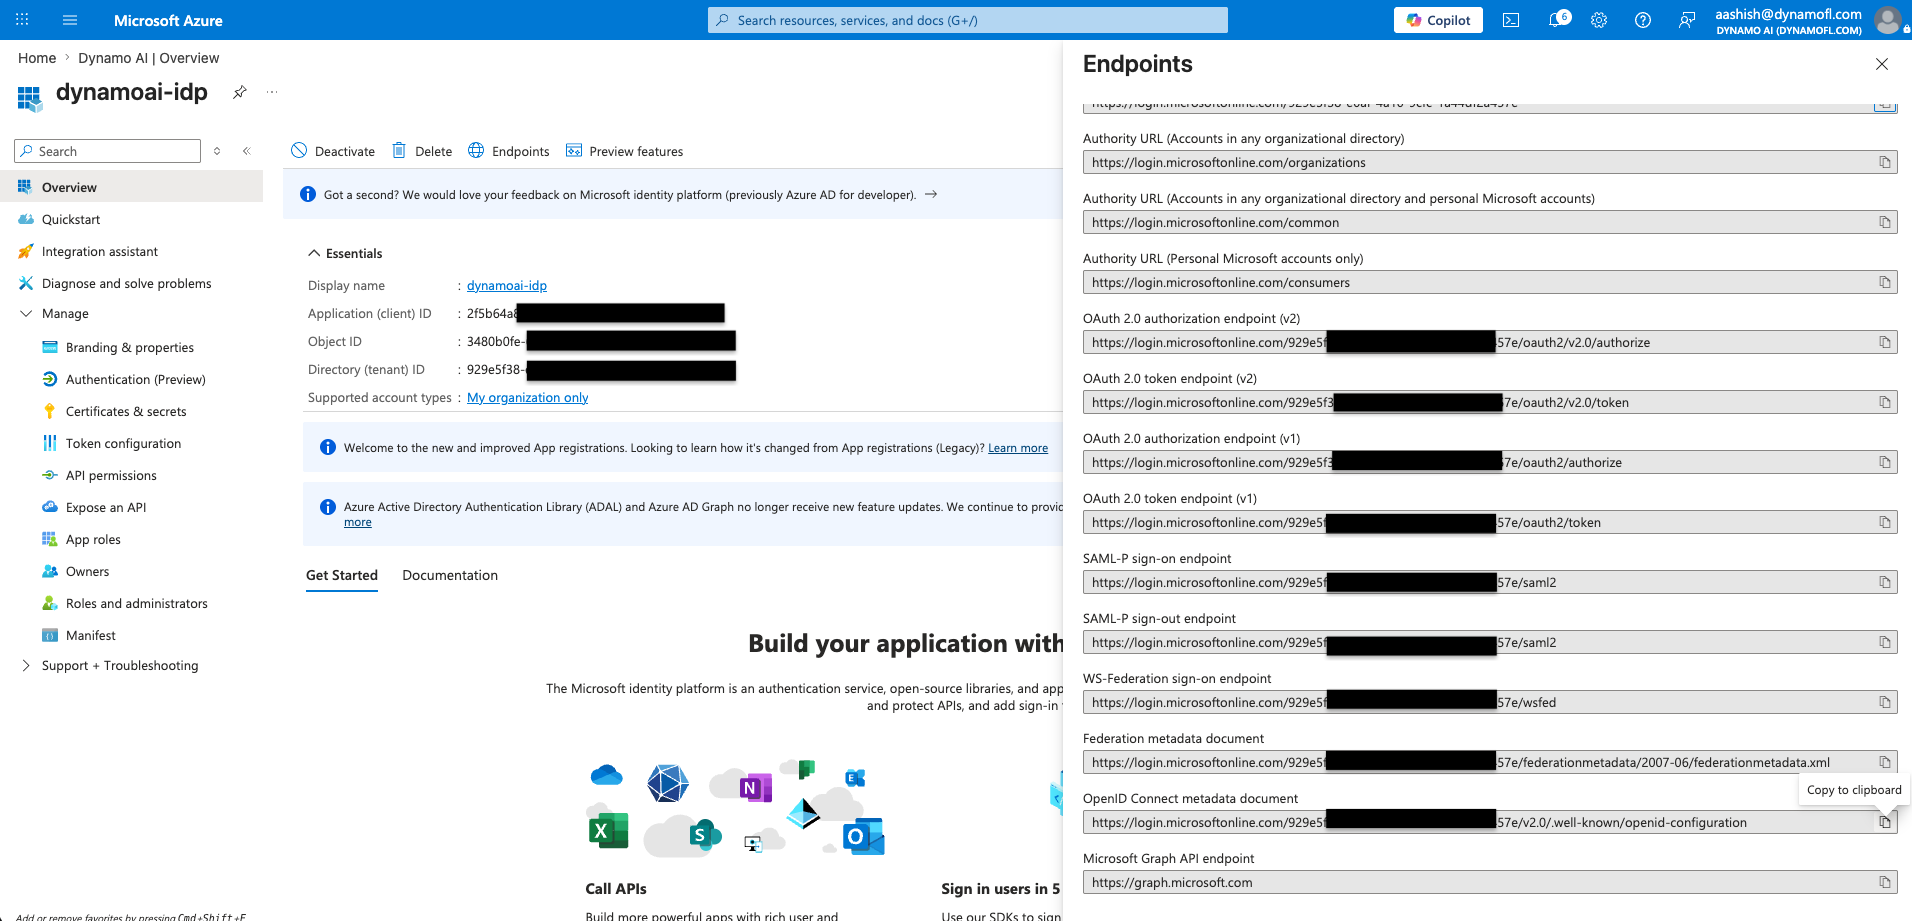Screen dimensions: 1912x921
Task: Collapse the Manage section in sidebar
Action: (26, 313)
